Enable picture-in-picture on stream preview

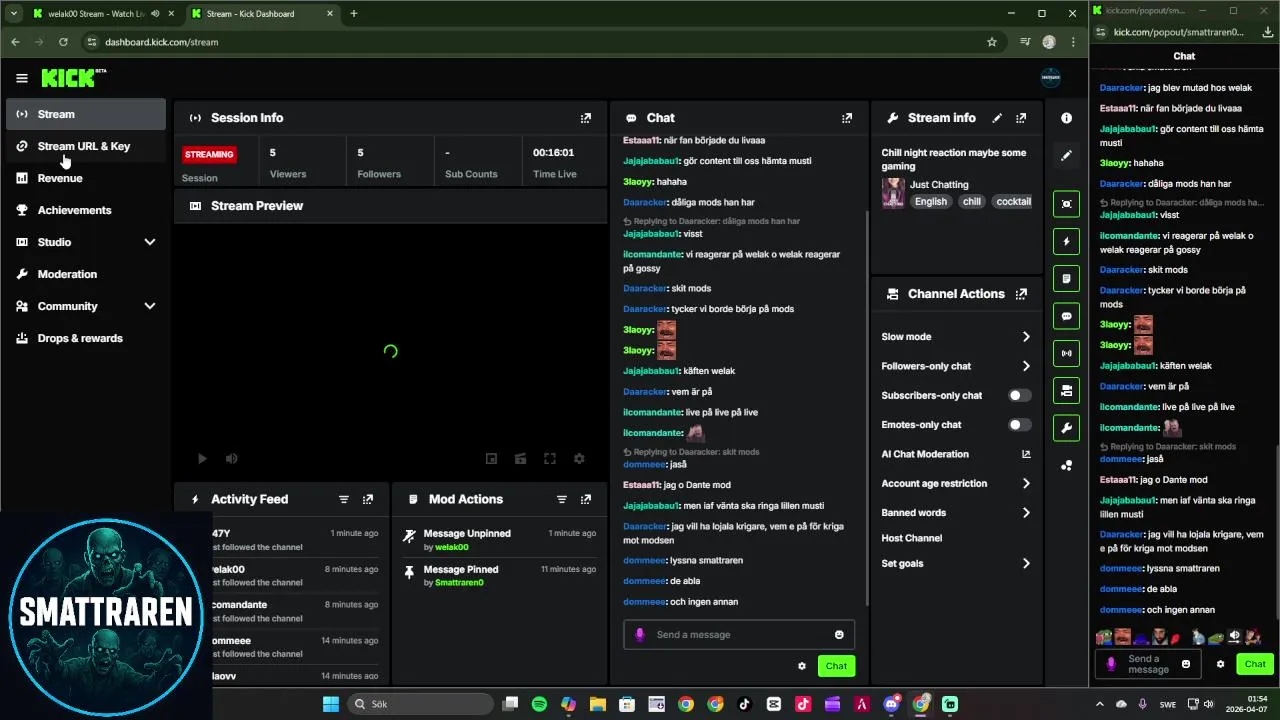(491, 459)
